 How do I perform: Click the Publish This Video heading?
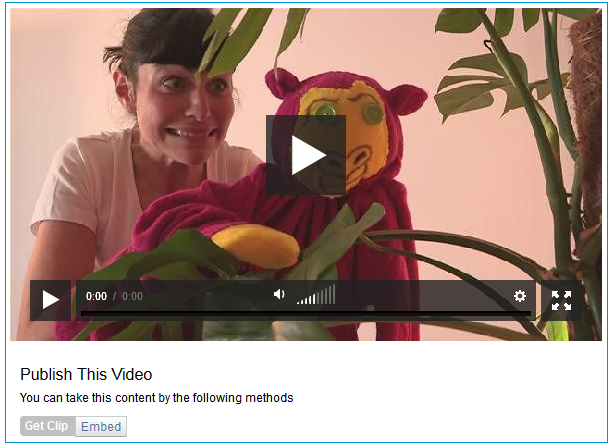pyautogui.click(x=86, y=375)
